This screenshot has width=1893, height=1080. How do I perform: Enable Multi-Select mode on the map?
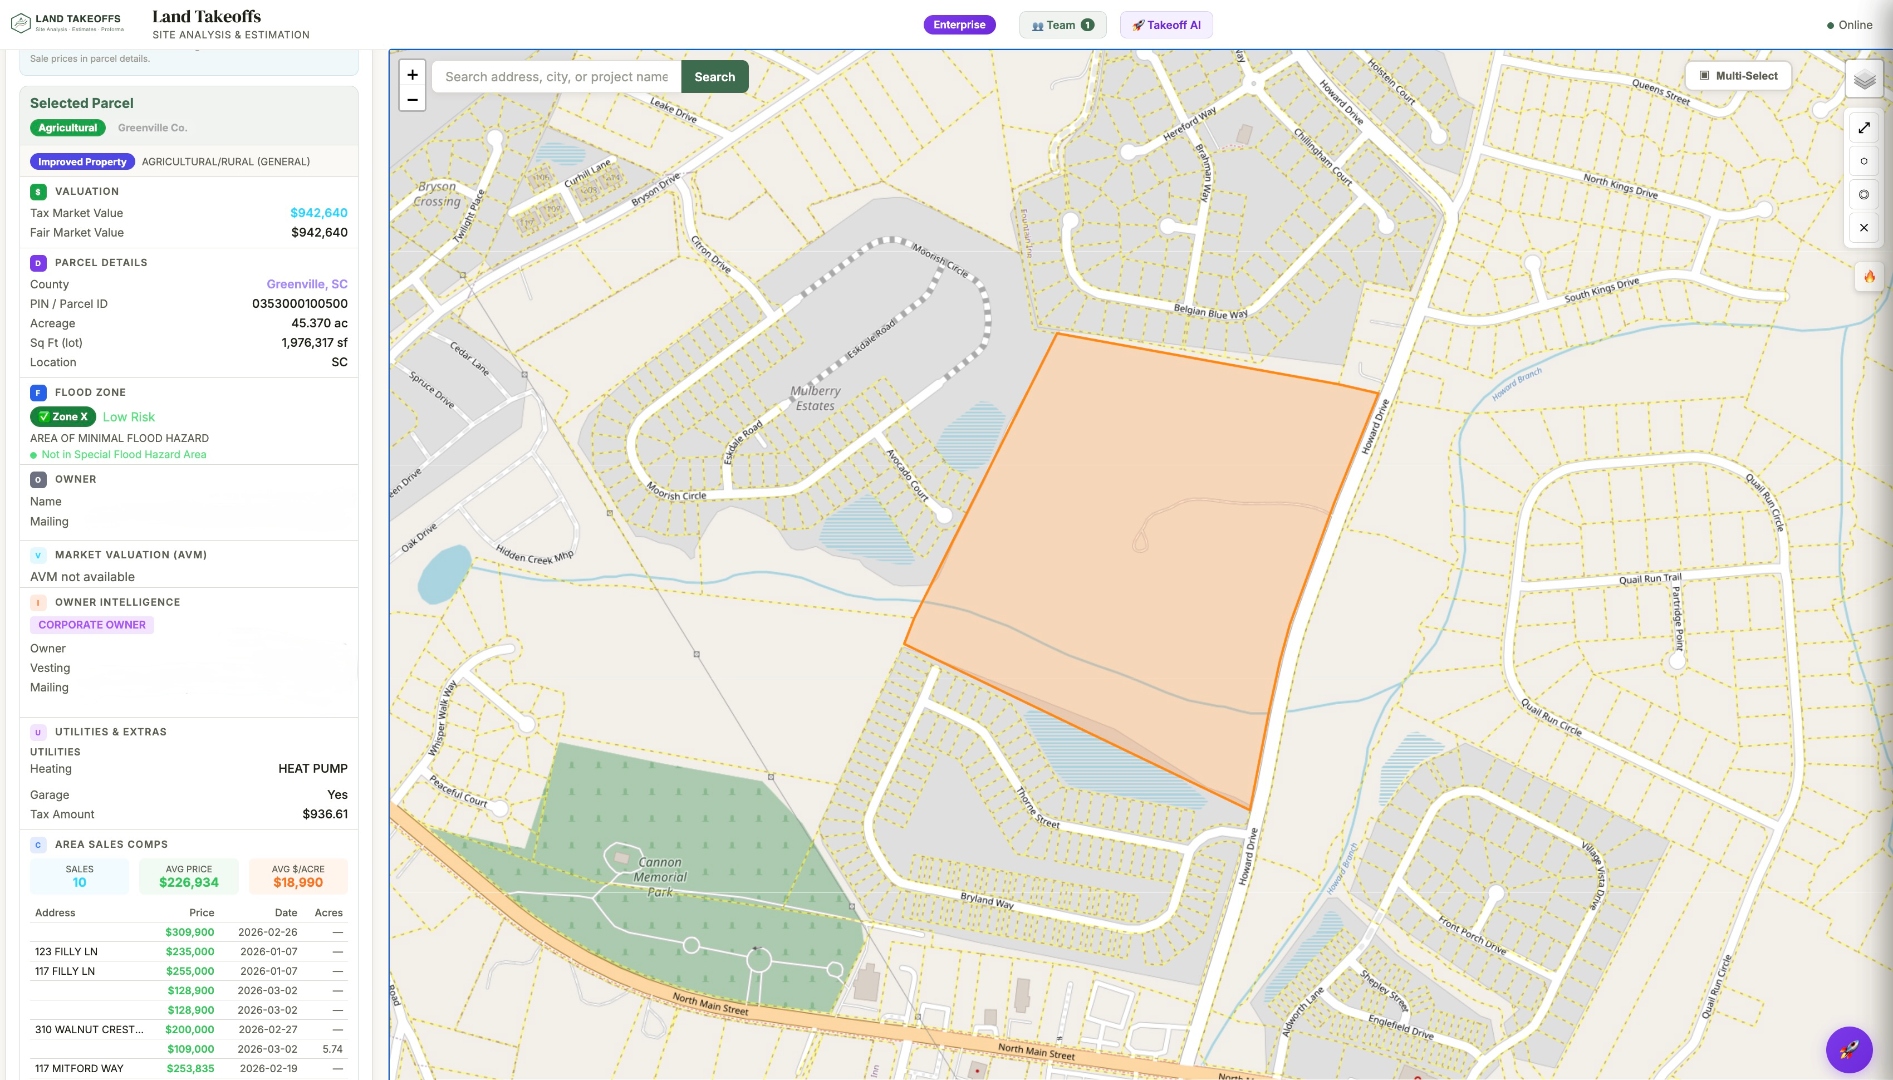click(1738, 75)
